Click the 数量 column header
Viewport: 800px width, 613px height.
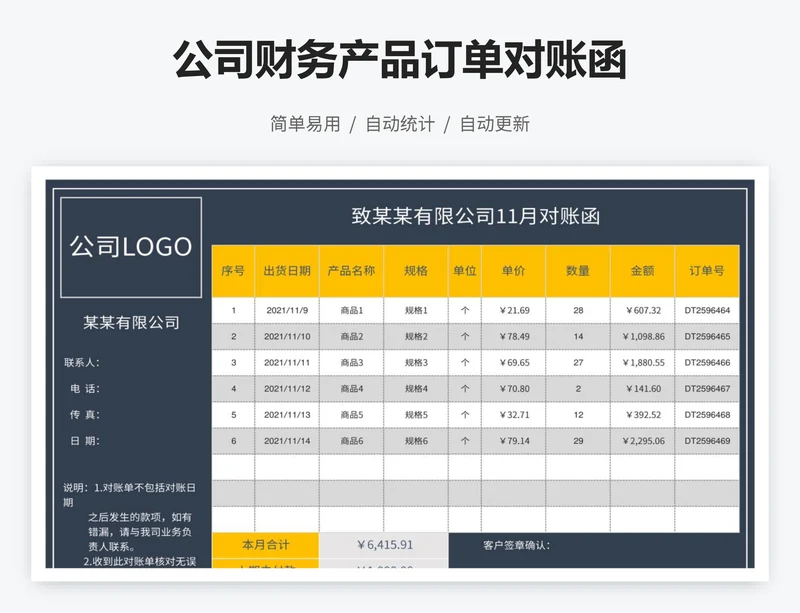[x=578, y=271]
